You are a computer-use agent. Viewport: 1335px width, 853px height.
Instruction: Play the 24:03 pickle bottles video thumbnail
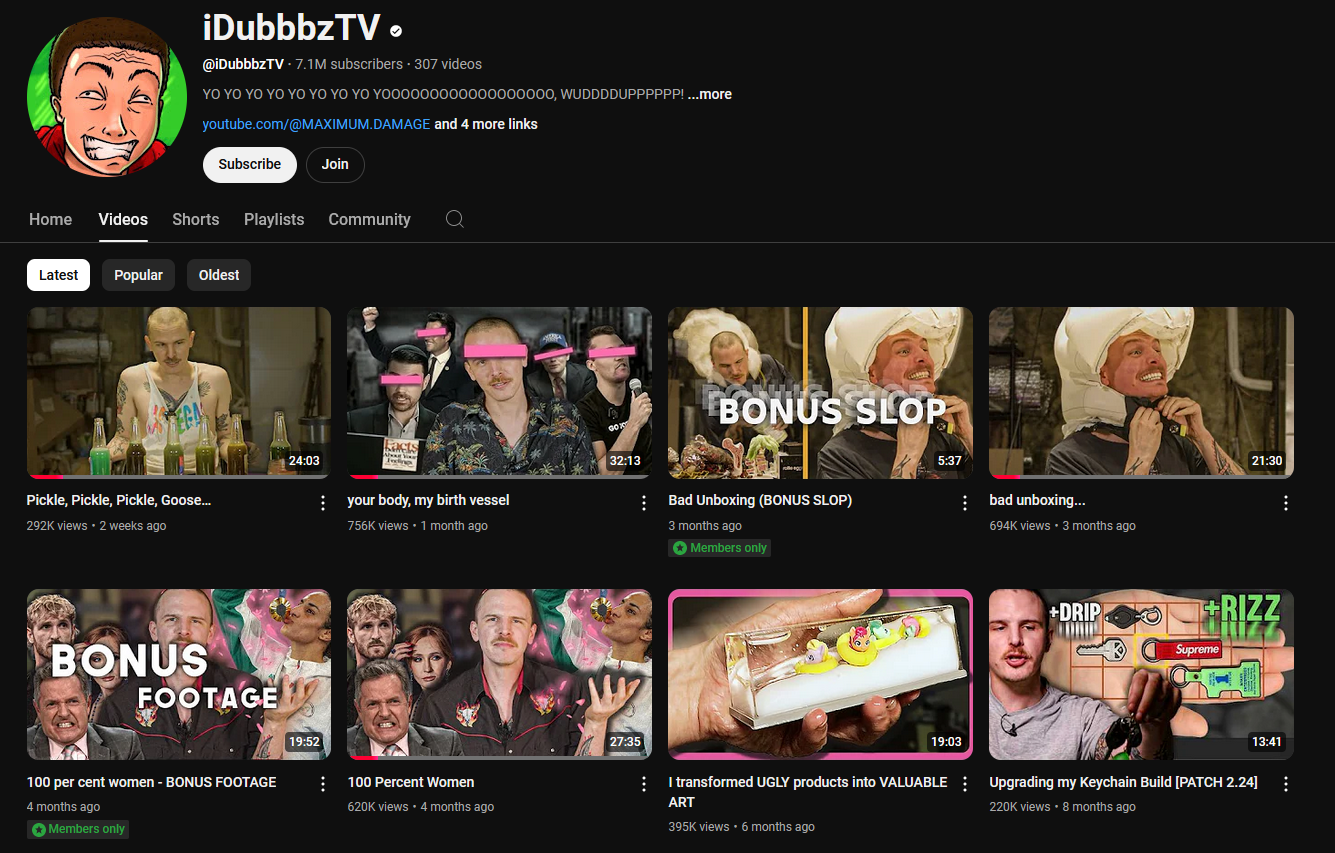[179, 392]
